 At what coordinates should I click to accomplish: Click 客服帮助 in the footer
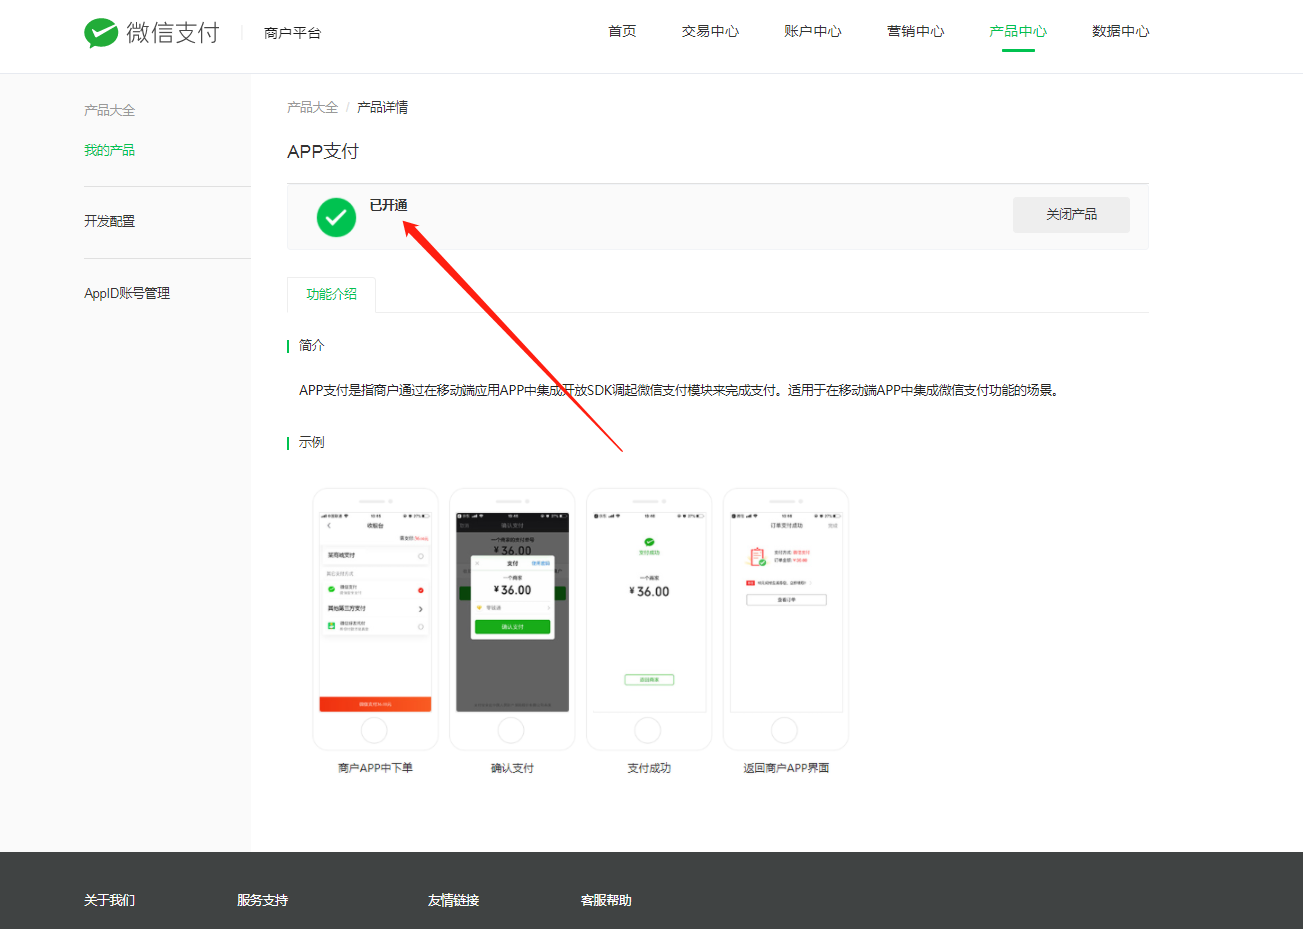606,900
